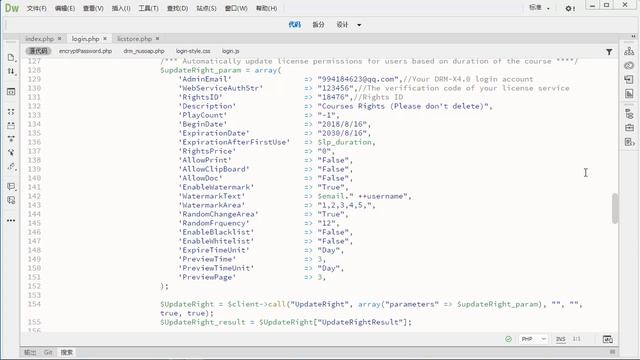The image size is (640, 360).
Task: Open the Customize Toolbar three-dots icon
Action: (11, 220)
